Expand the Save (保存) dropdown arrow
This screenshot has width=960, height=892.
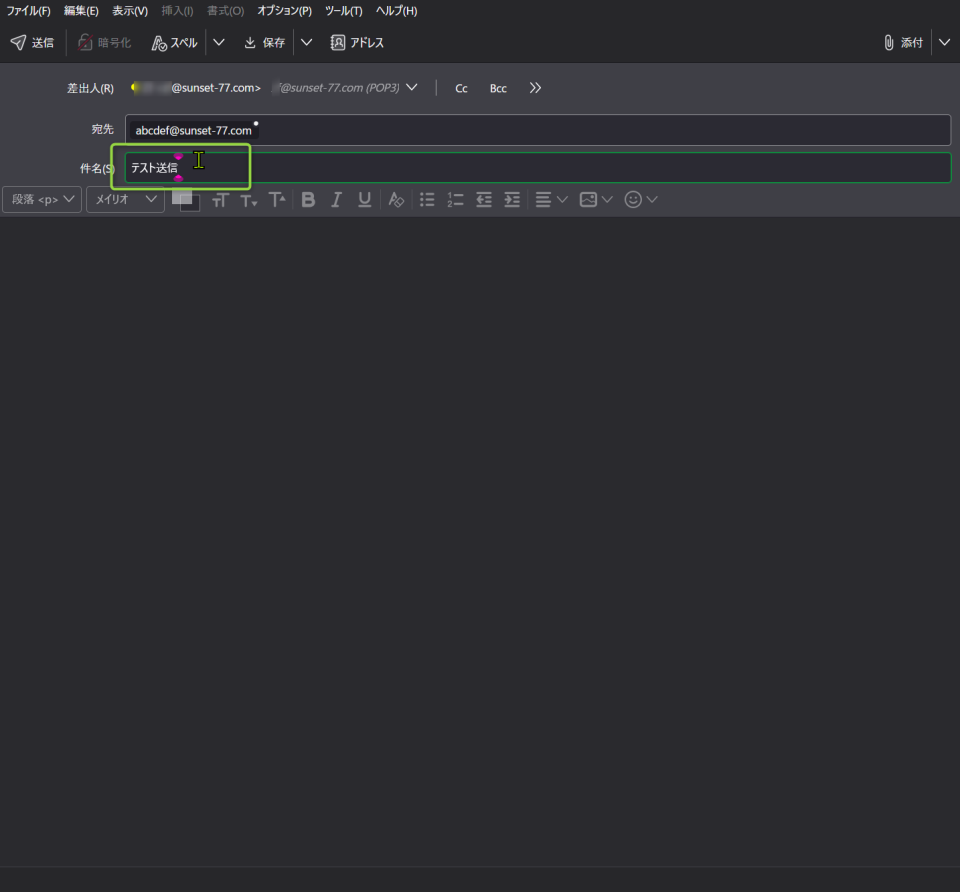pyautogui.click(x=307, y=43)
